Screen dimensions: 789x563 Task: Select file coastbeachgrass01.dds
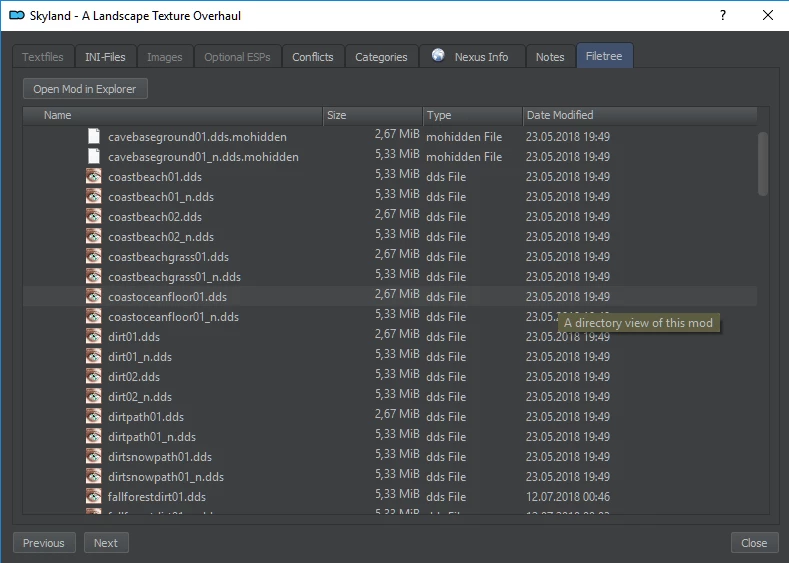point(169,257)
